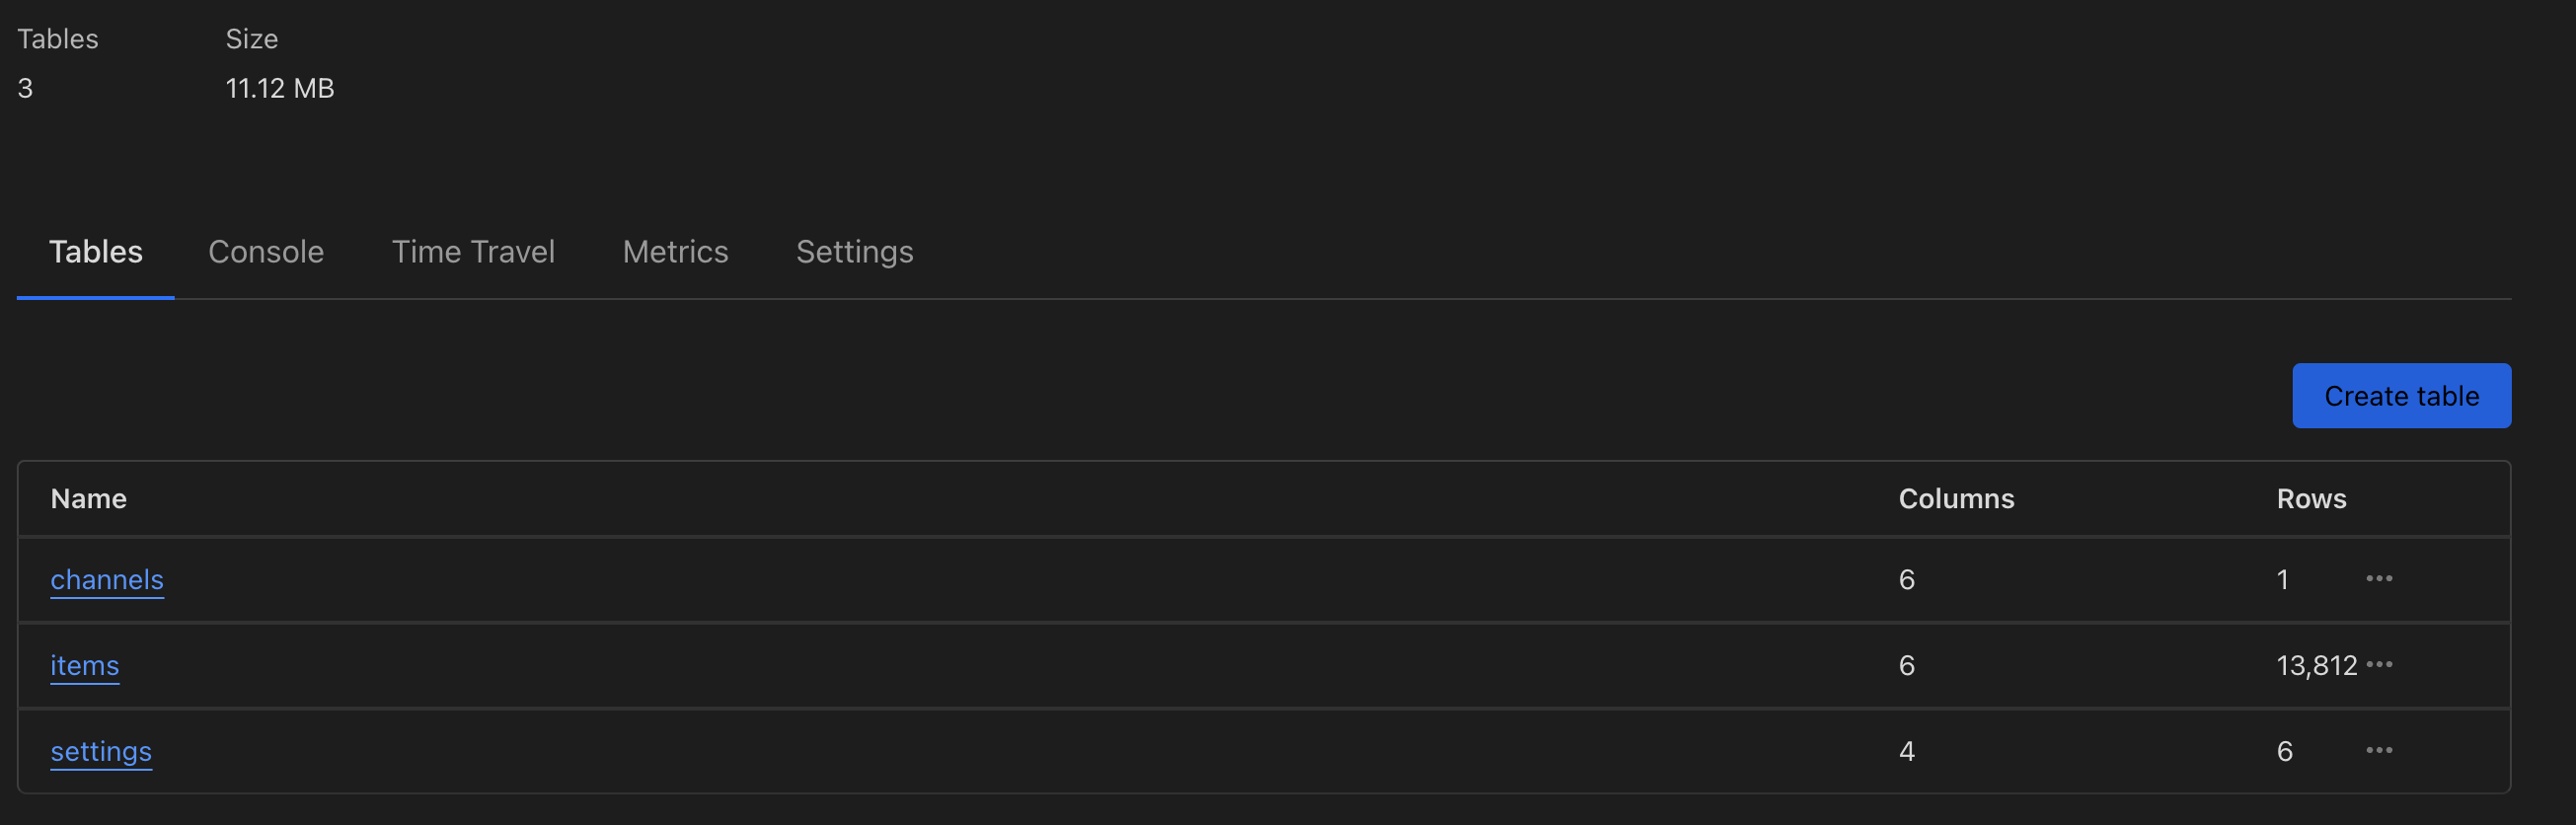Go to the Time Travel tab
Image resolution: width=2576 pixels, height=825 pixels.
tap(473, 252)
